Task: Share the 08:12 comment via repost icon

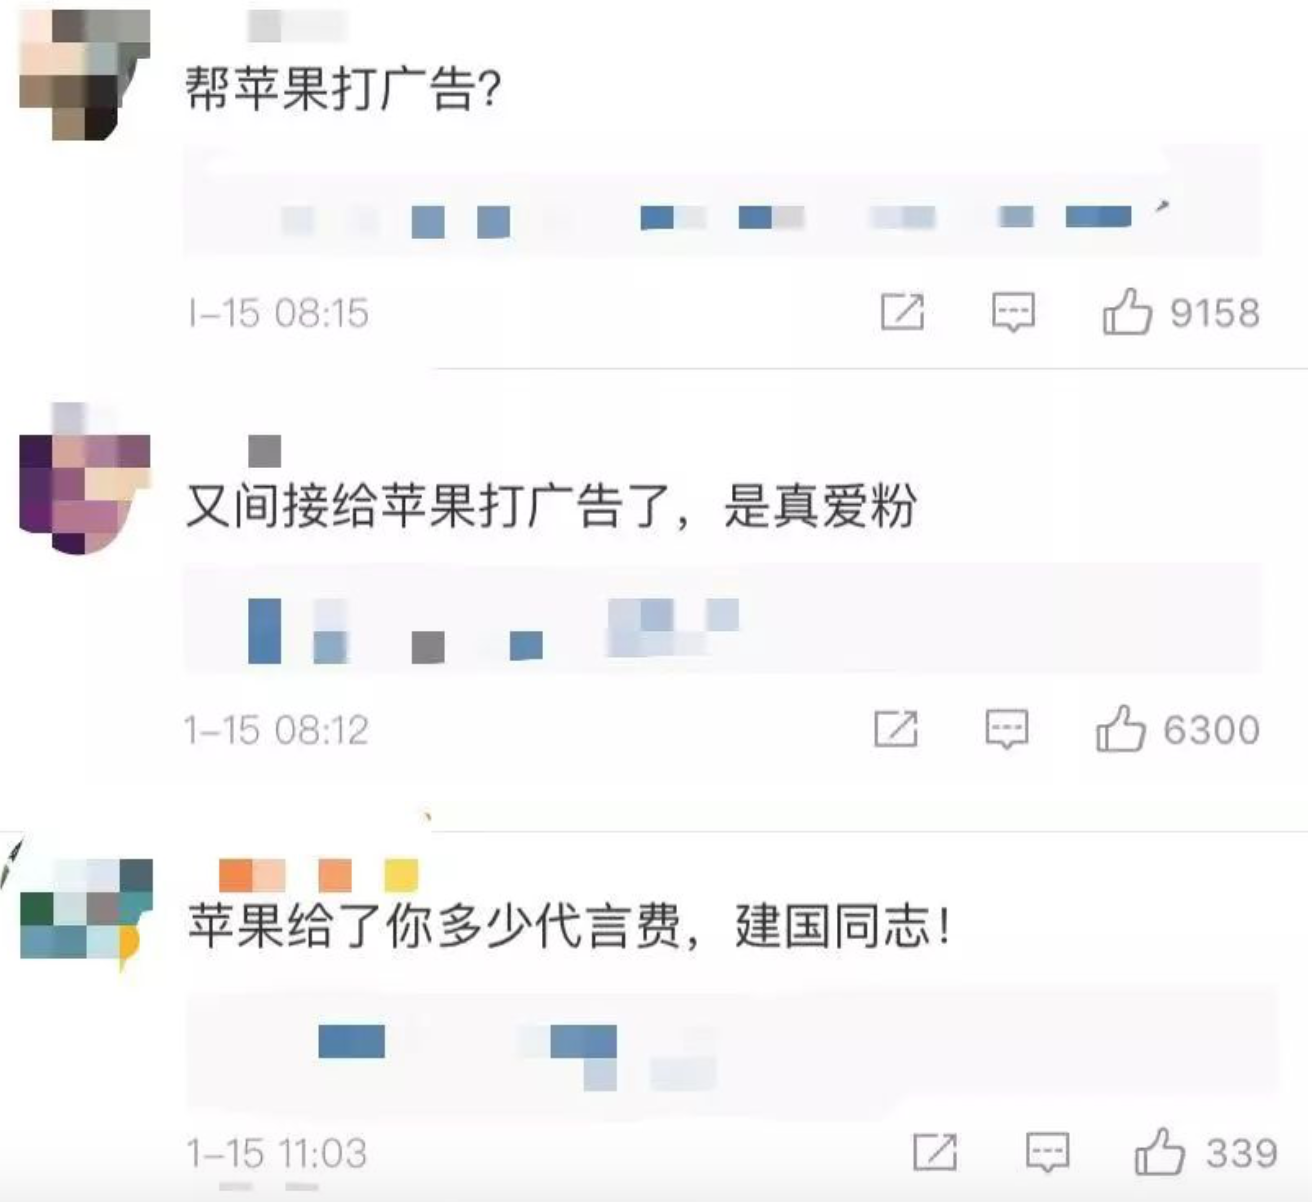Action: pos(896,729)
